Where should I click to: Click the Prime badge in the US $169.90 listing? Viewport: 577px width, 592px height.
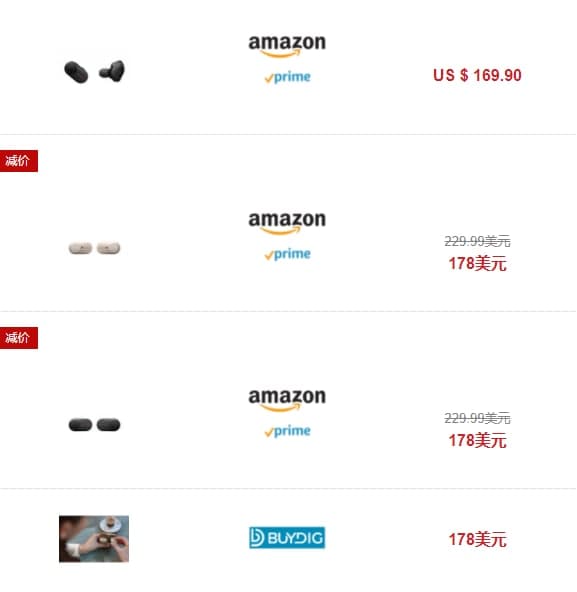(x=287, y=77)
